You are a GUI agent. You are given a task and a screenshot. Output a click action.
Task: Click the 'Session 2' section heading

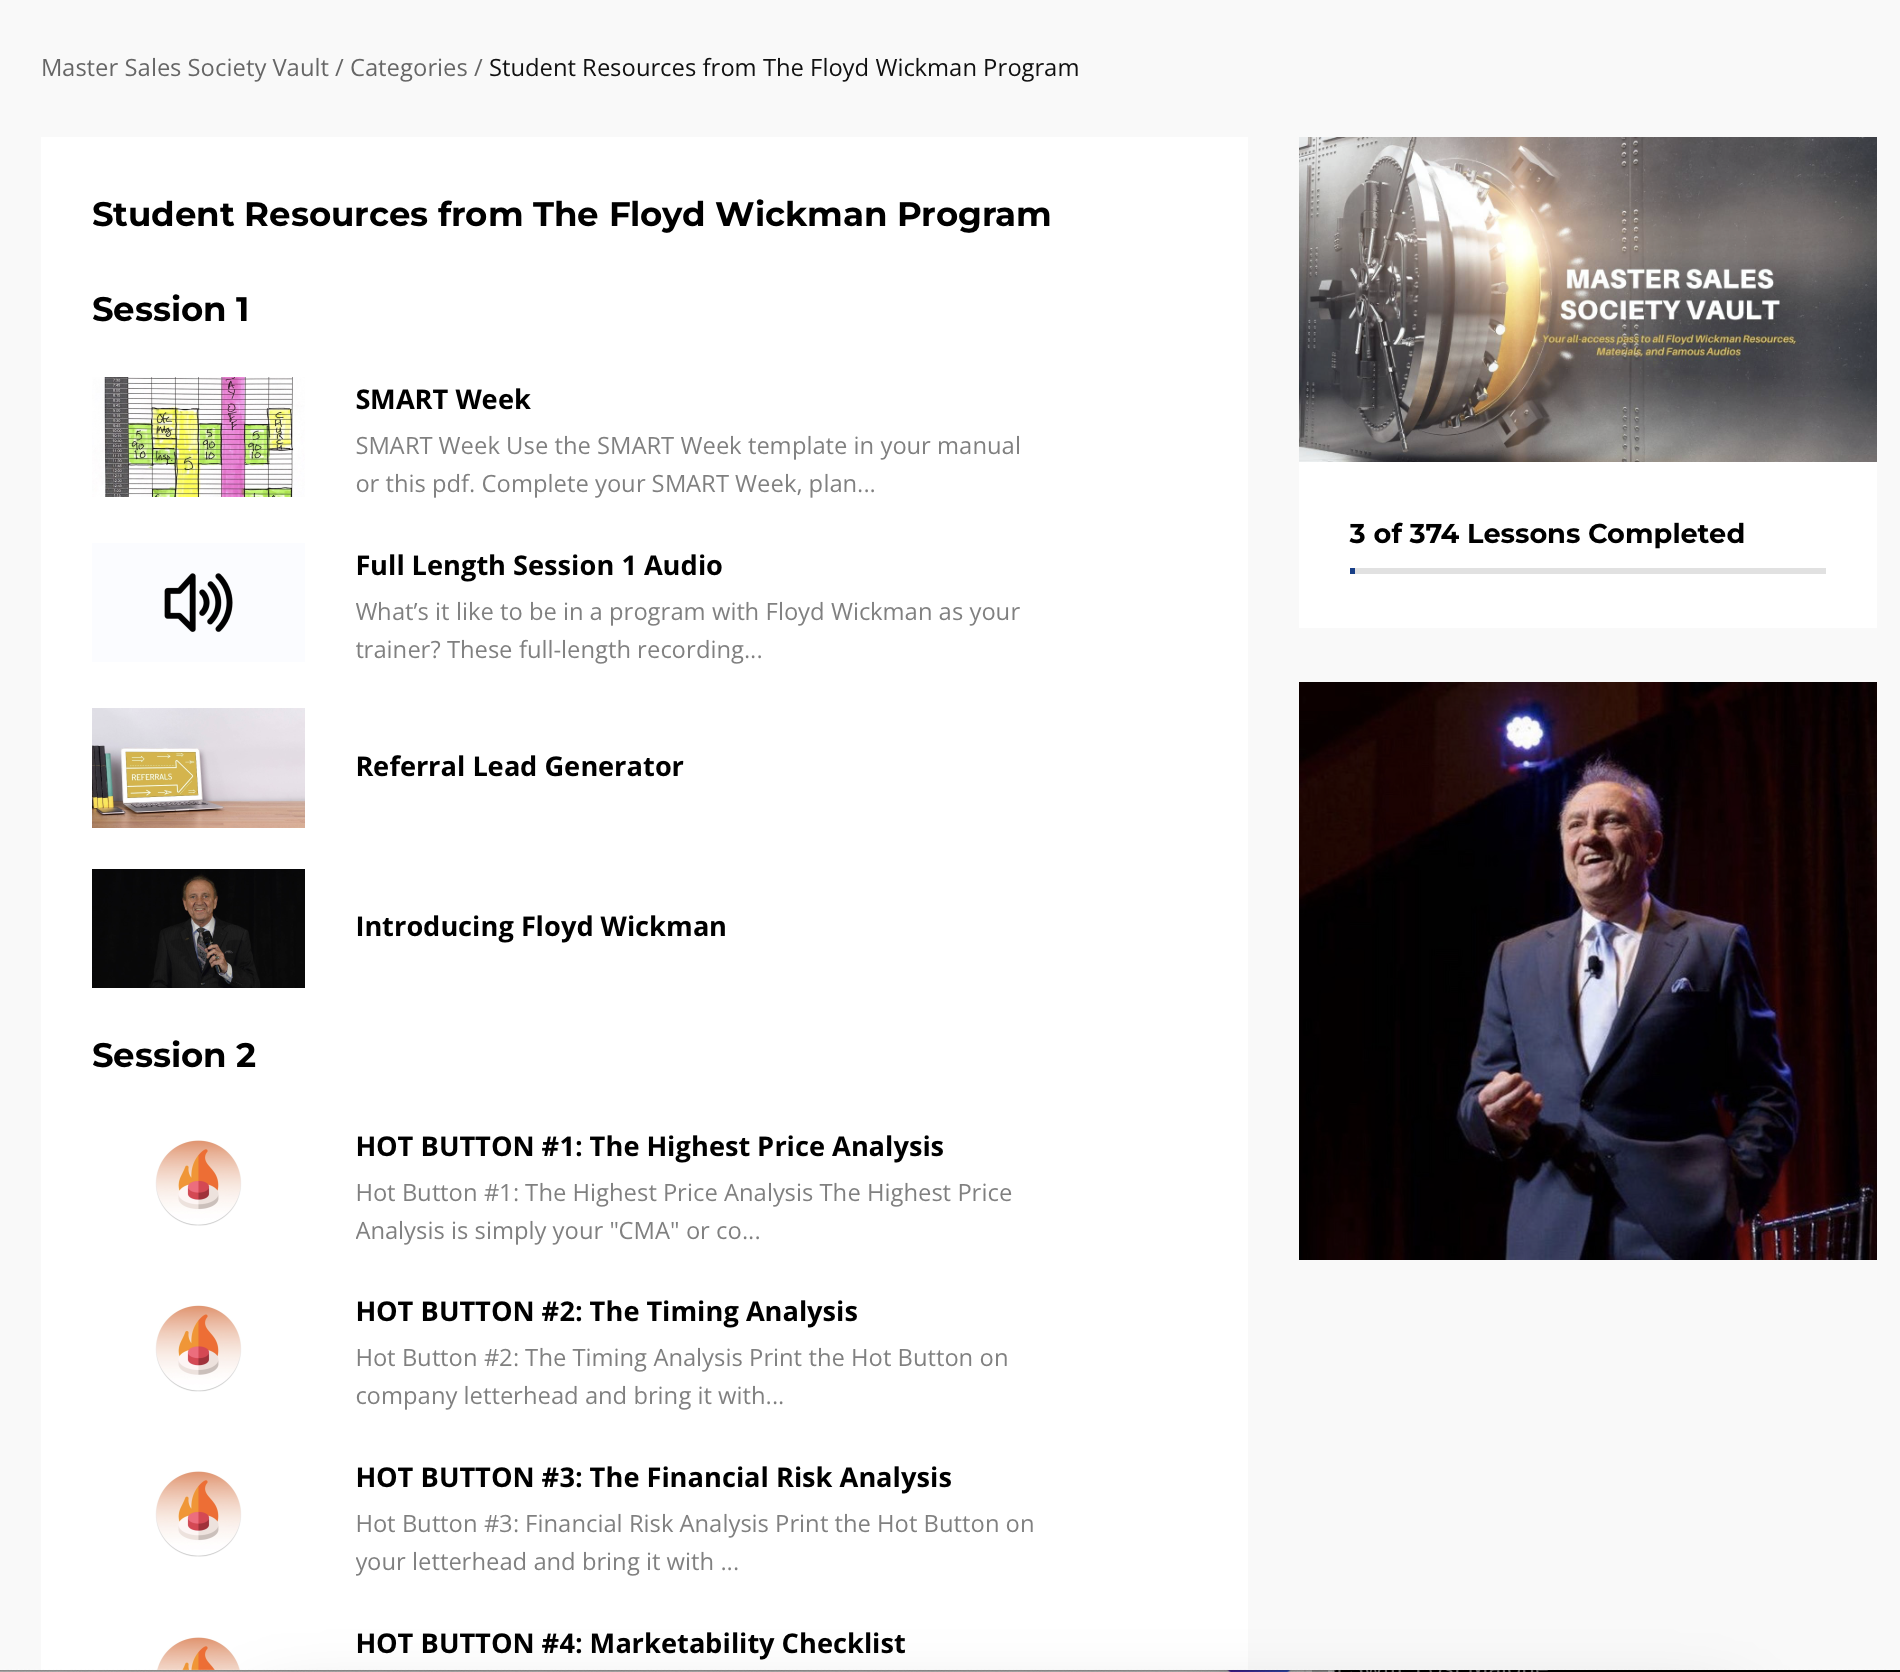174,1055
